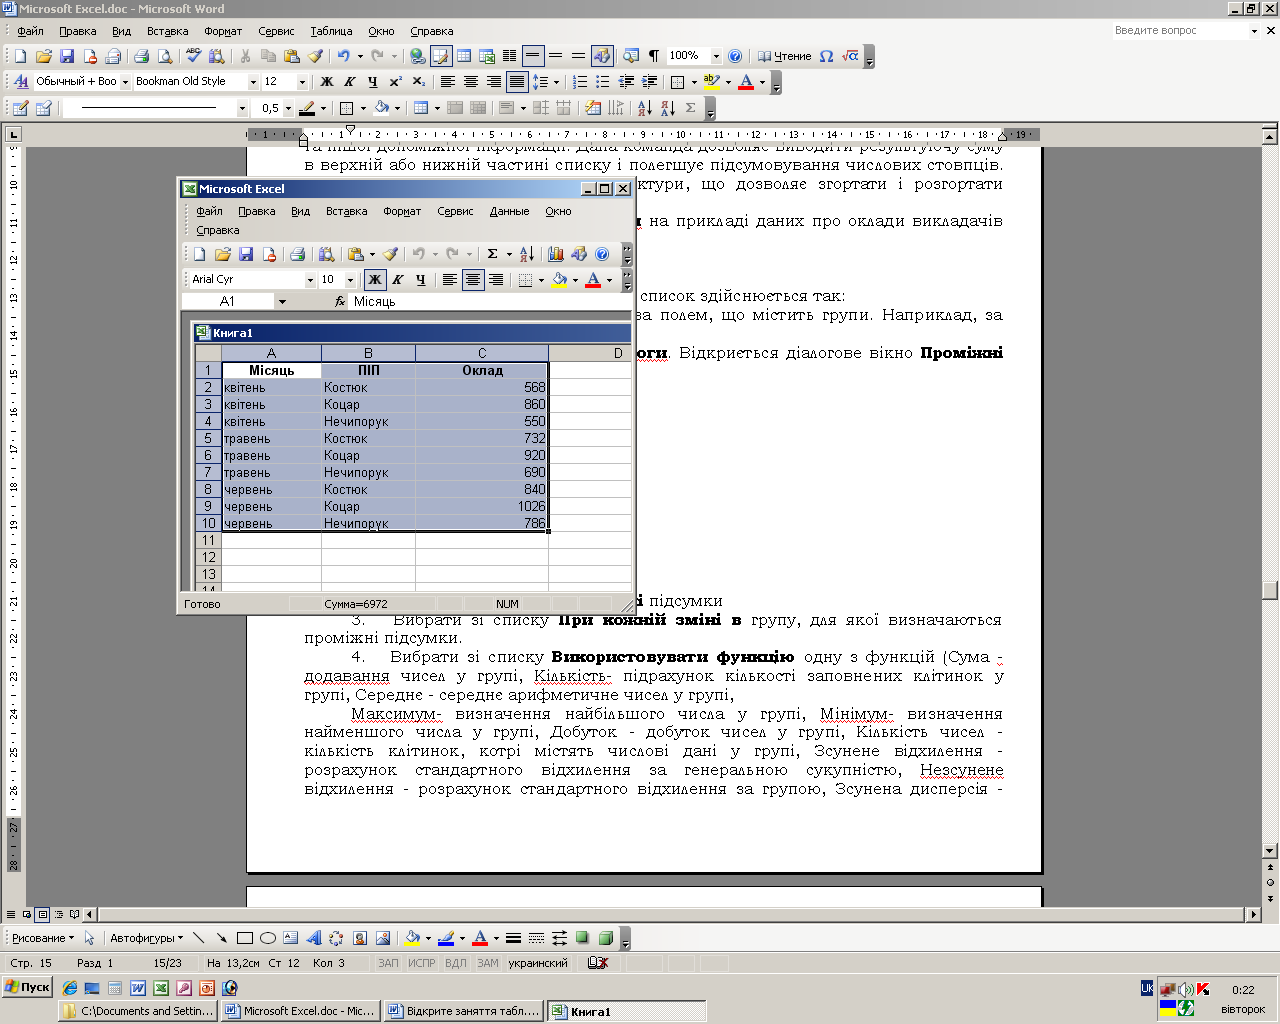The image size is (1280, 1024).
Task: Choose the Arrow tool in Drawing toolbar
Action: click(x=221, y=938)
